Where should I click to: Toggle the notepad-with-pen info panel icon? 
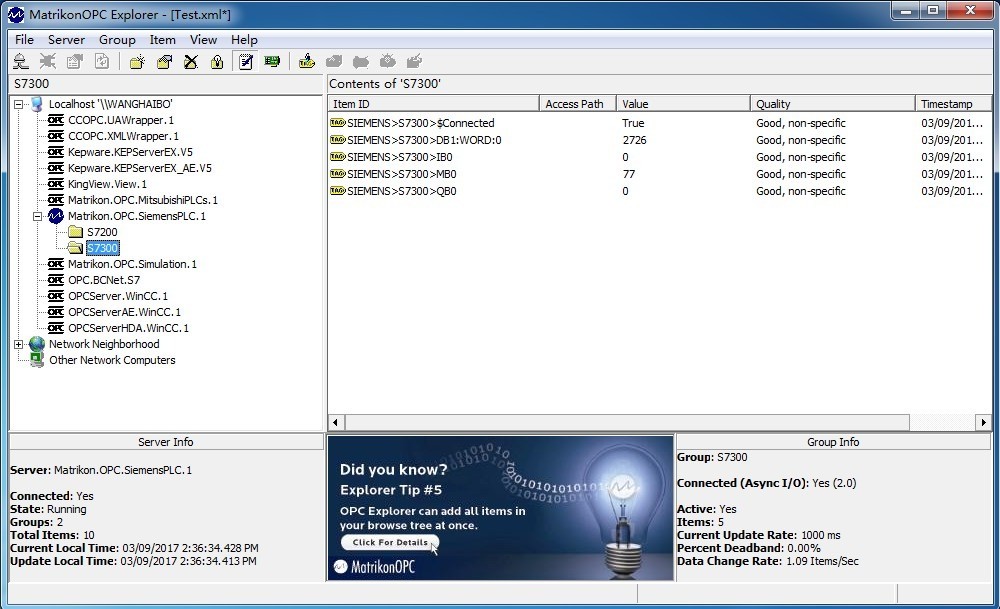(x=246, y=61)
